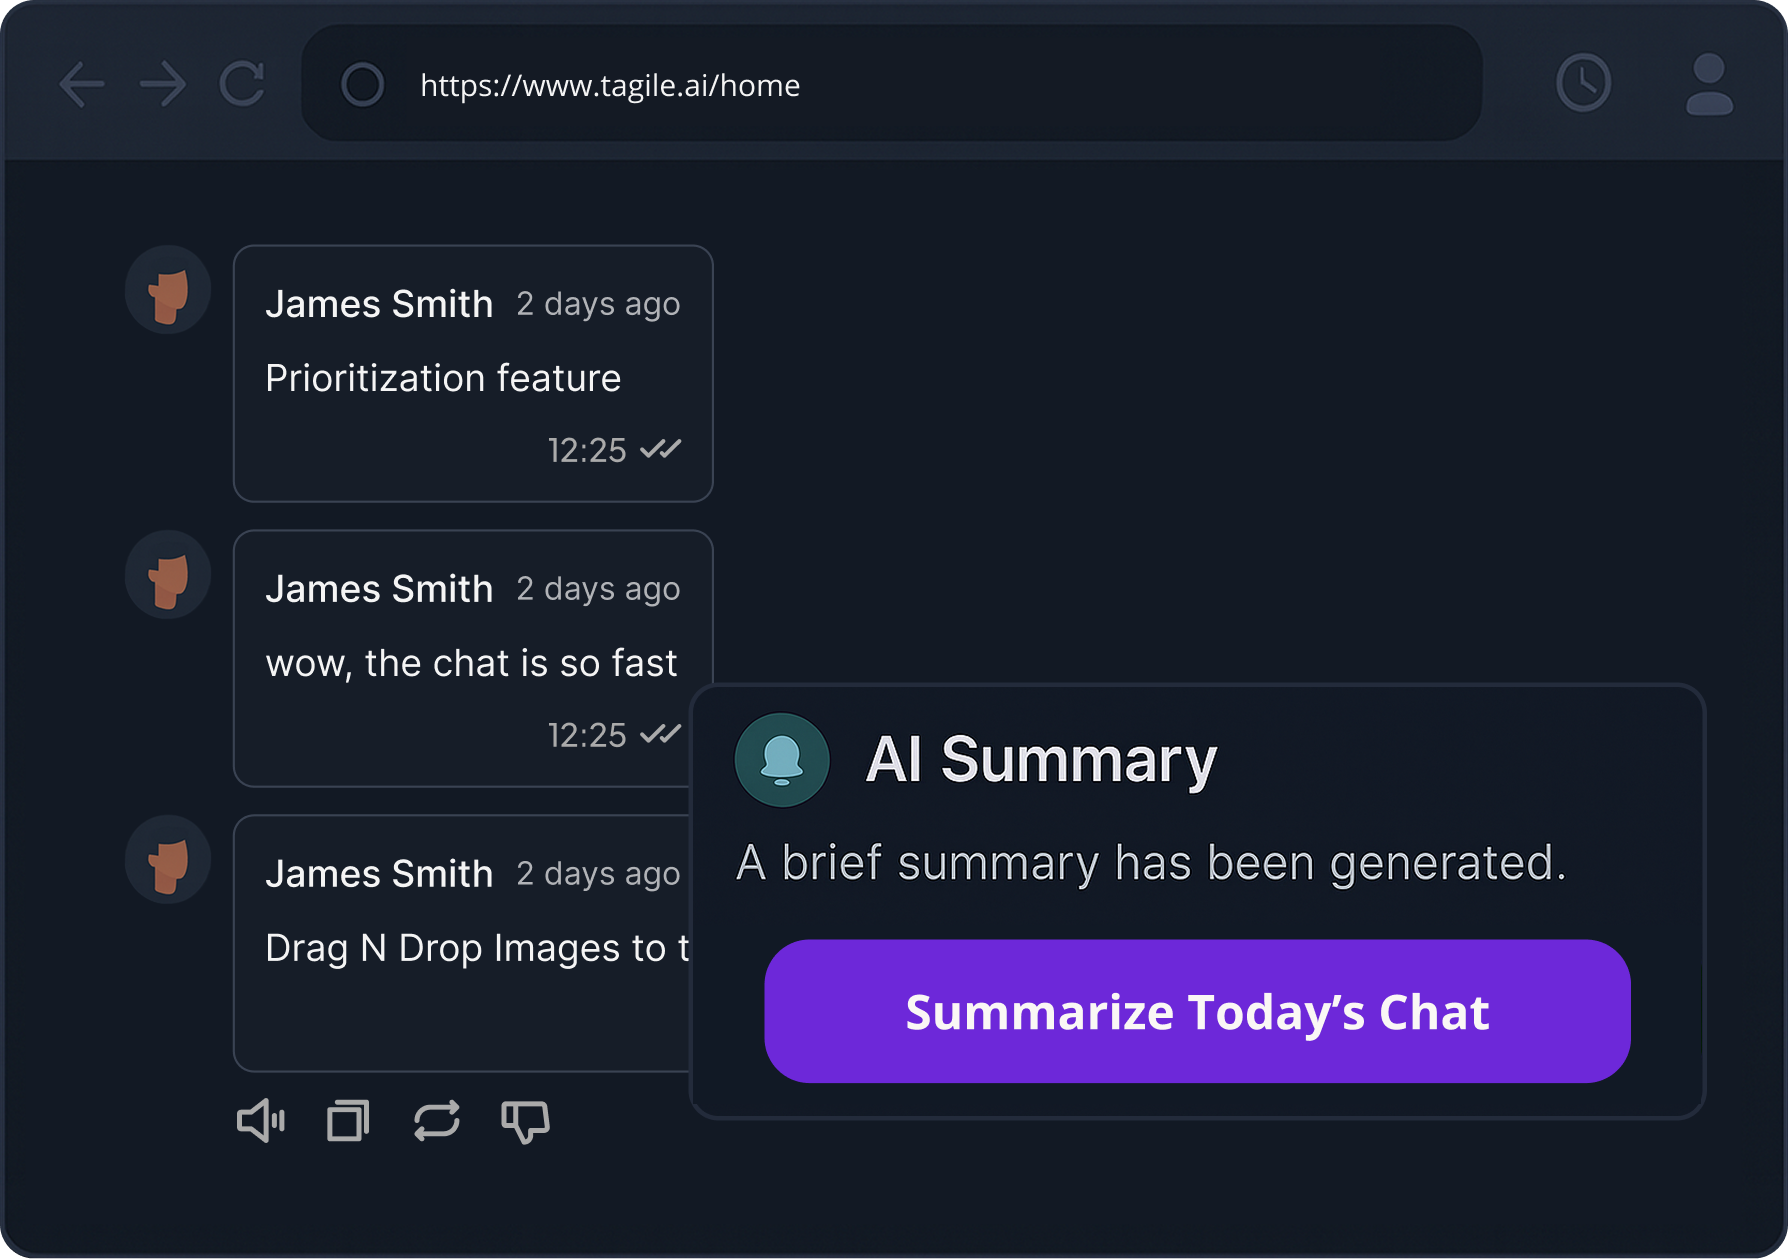
Task: Regenerate the response with the repeat icon
Action: coord(436,1120)
